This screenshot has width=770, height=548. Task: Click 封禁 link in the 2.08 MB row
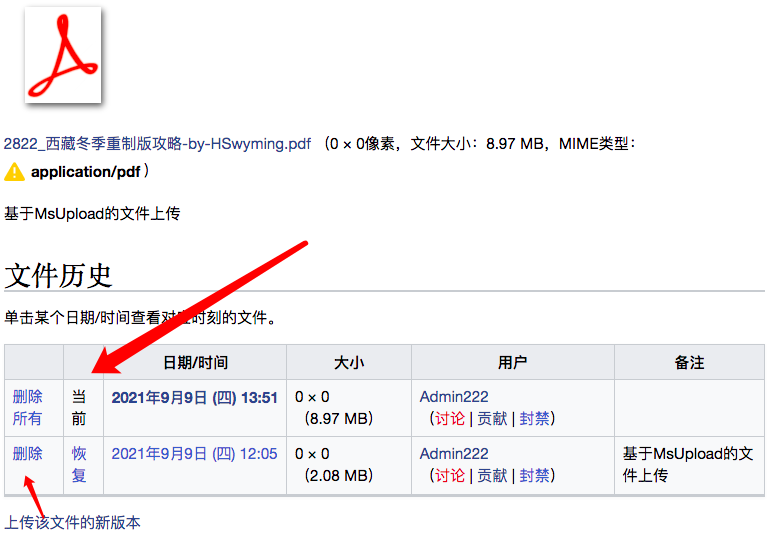(x=535, y=475)
